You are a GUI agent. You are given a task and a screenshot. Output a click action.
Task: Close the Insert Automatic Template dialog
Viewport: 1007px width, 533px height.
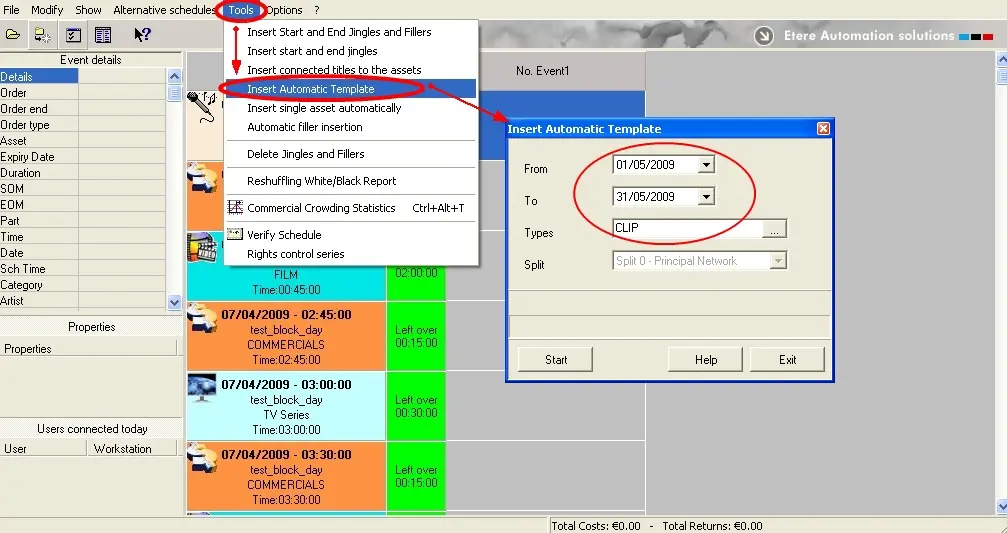coord(823,129)
